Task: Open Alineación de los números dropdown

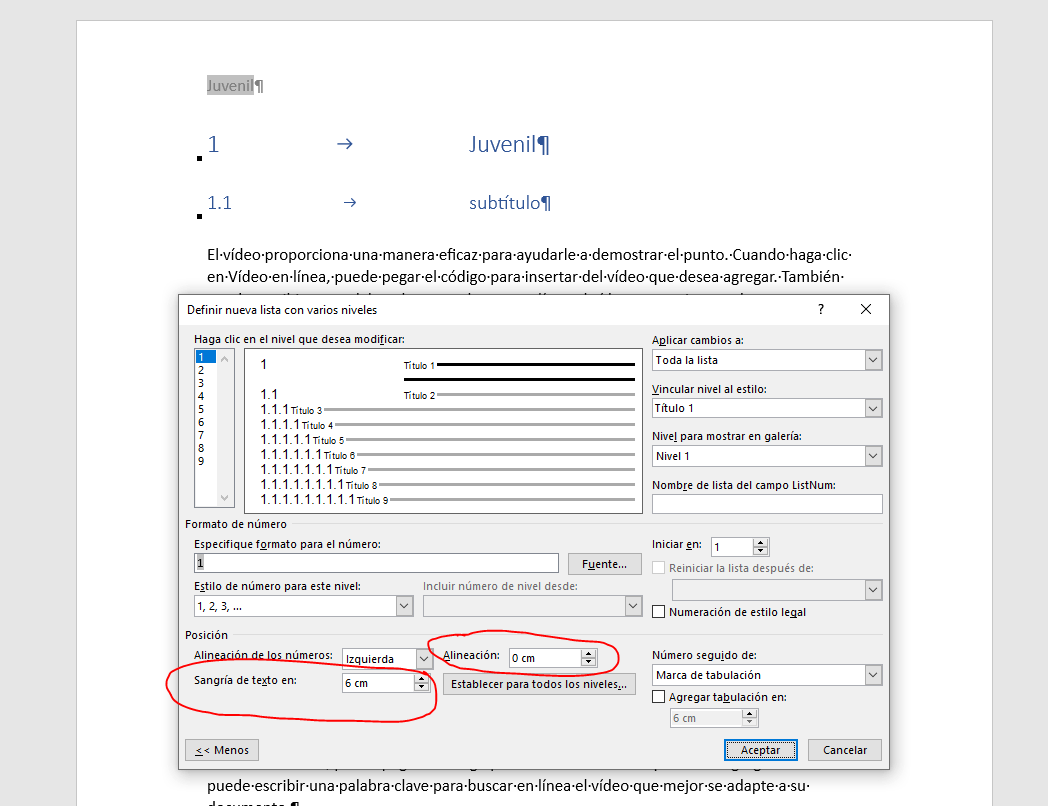Action: click(x=424, y=659)
